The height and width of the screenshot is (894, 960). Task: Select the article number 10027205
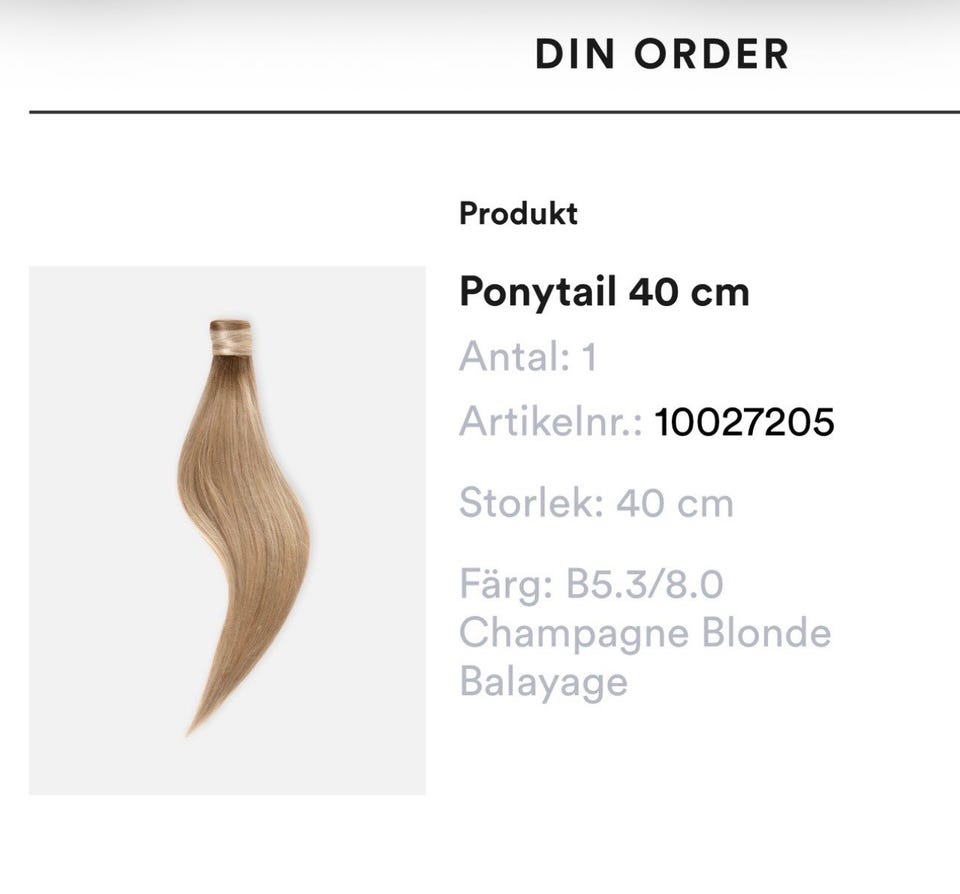tap(744, 422)
